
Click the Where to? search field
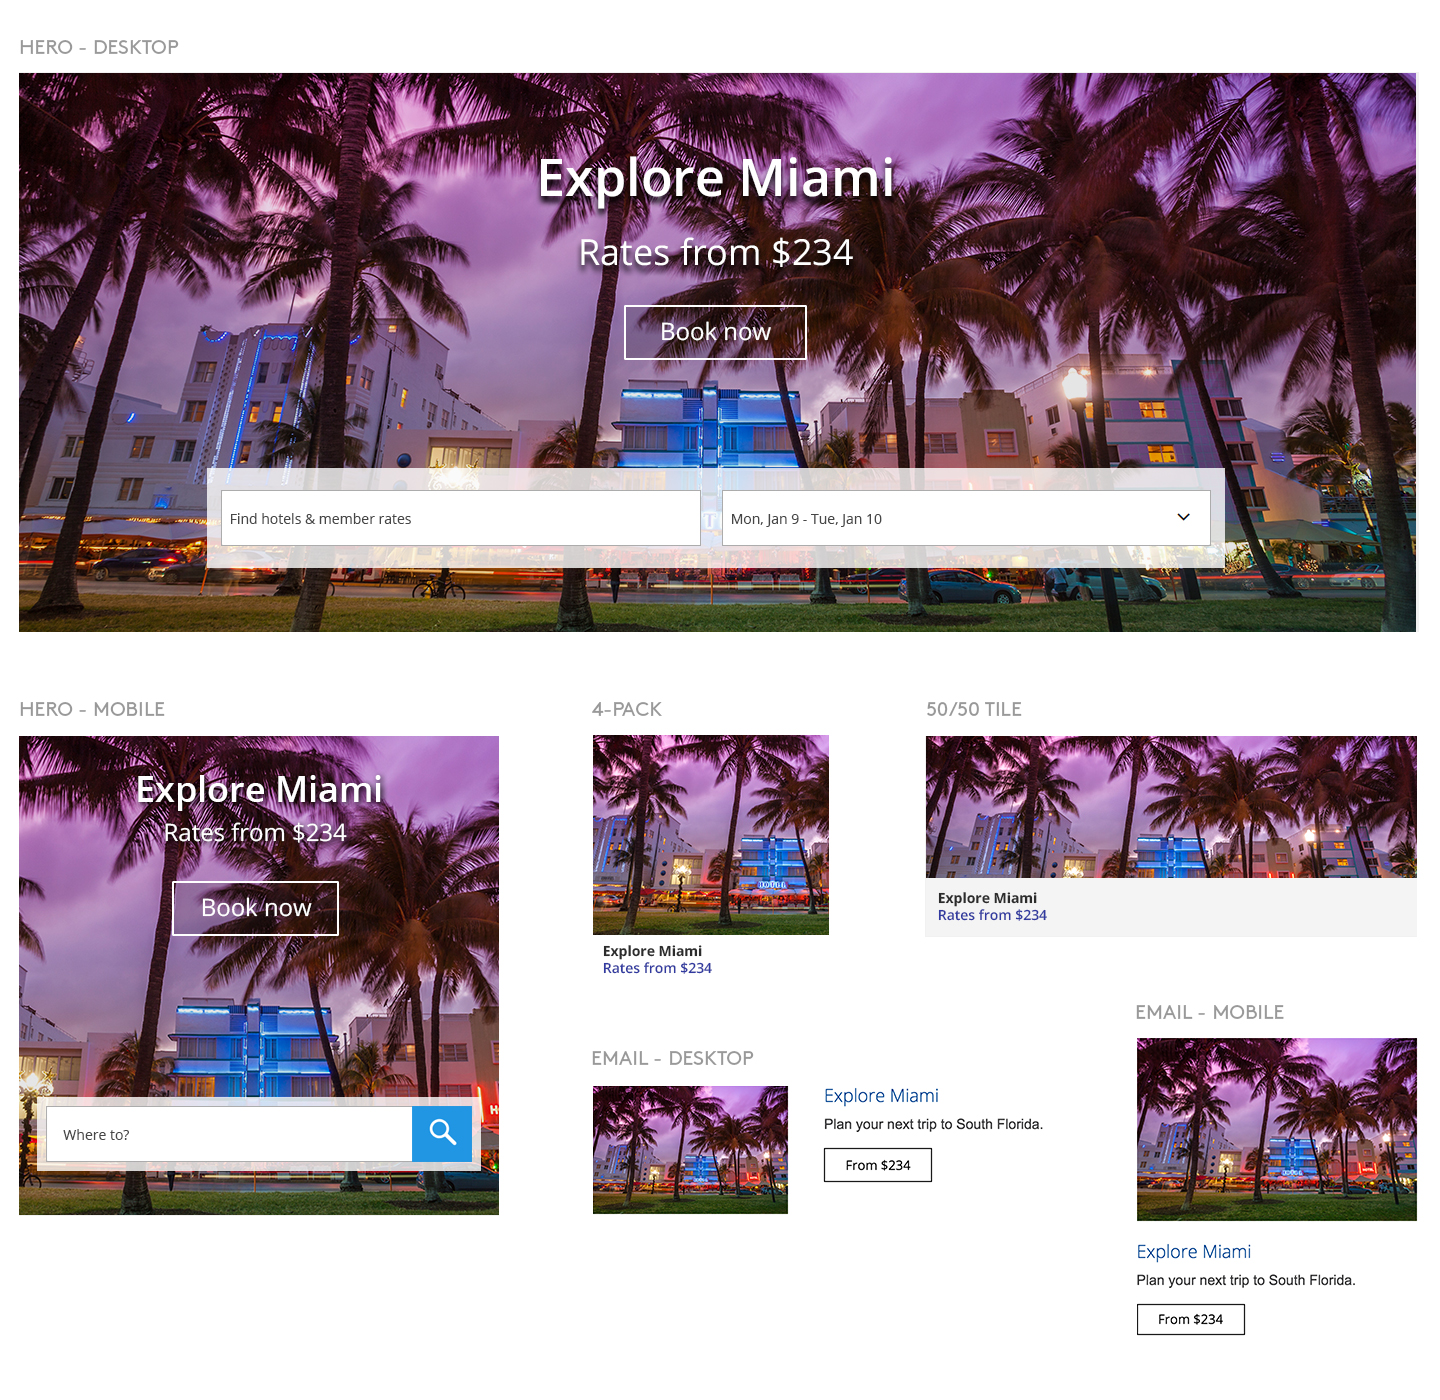[229, 1134]
